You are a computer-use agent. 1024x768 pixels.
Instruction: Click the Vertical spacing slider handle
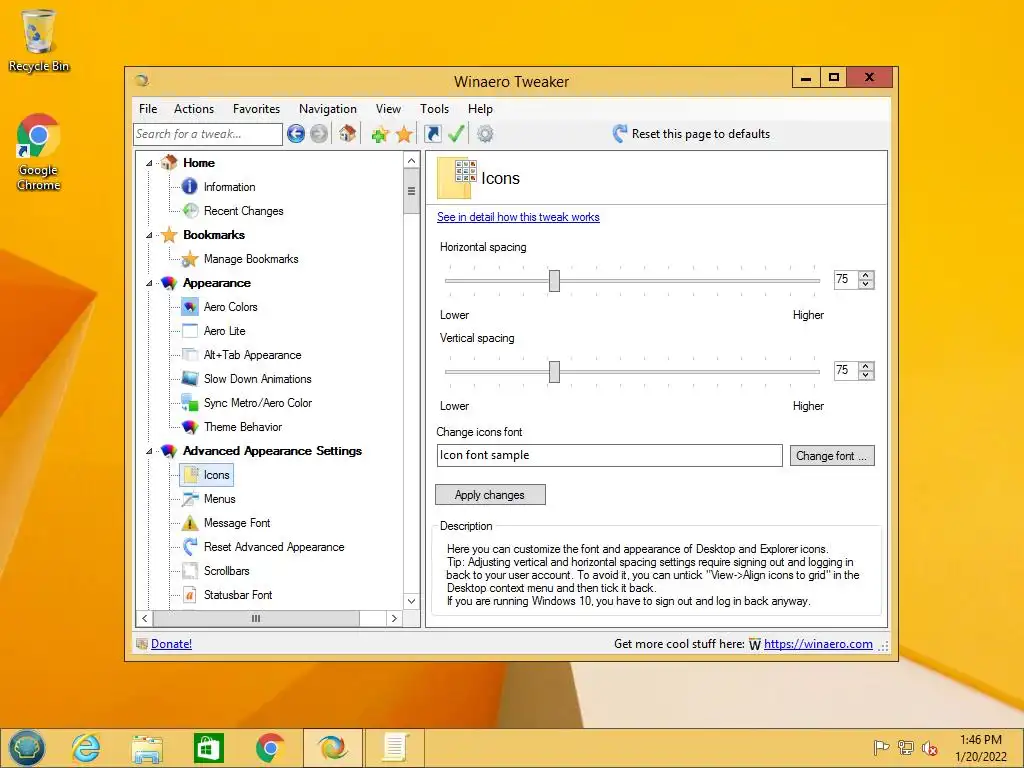(x=554, y=372)
